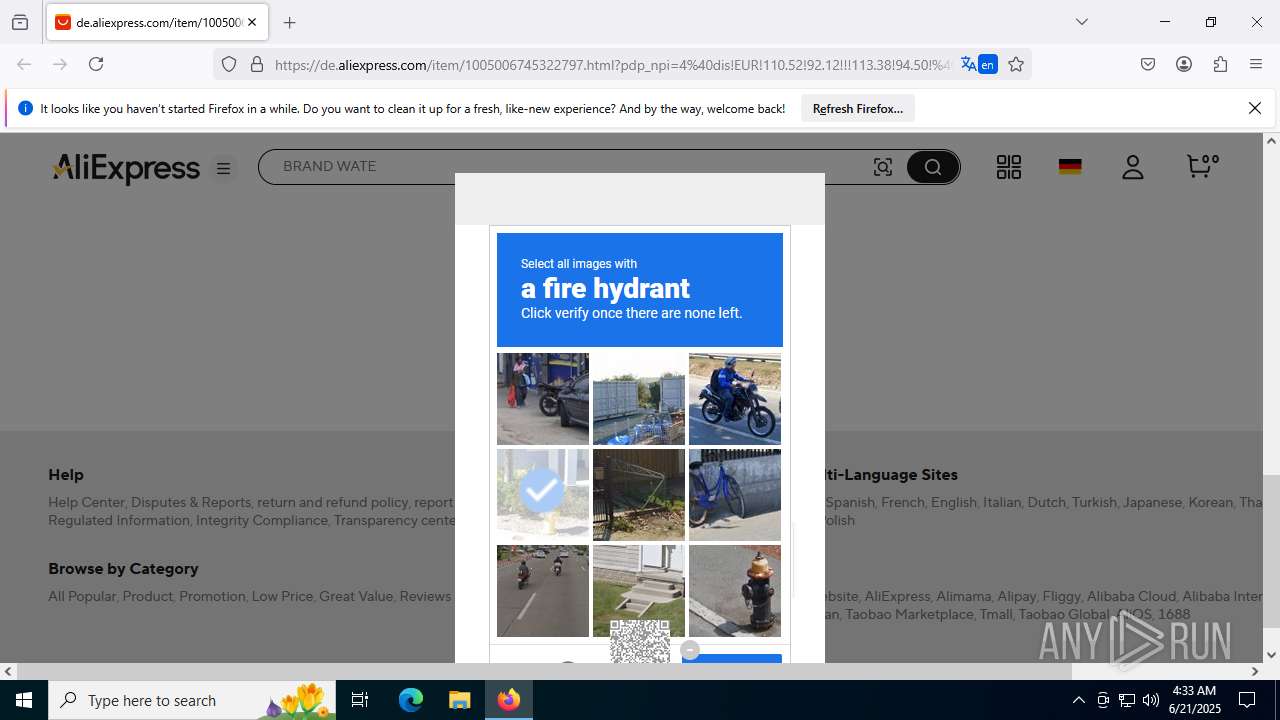Click the 'Promotion' category link
Image resolution: width=1280 pixels, height=720 pixels.
[212, 596]
